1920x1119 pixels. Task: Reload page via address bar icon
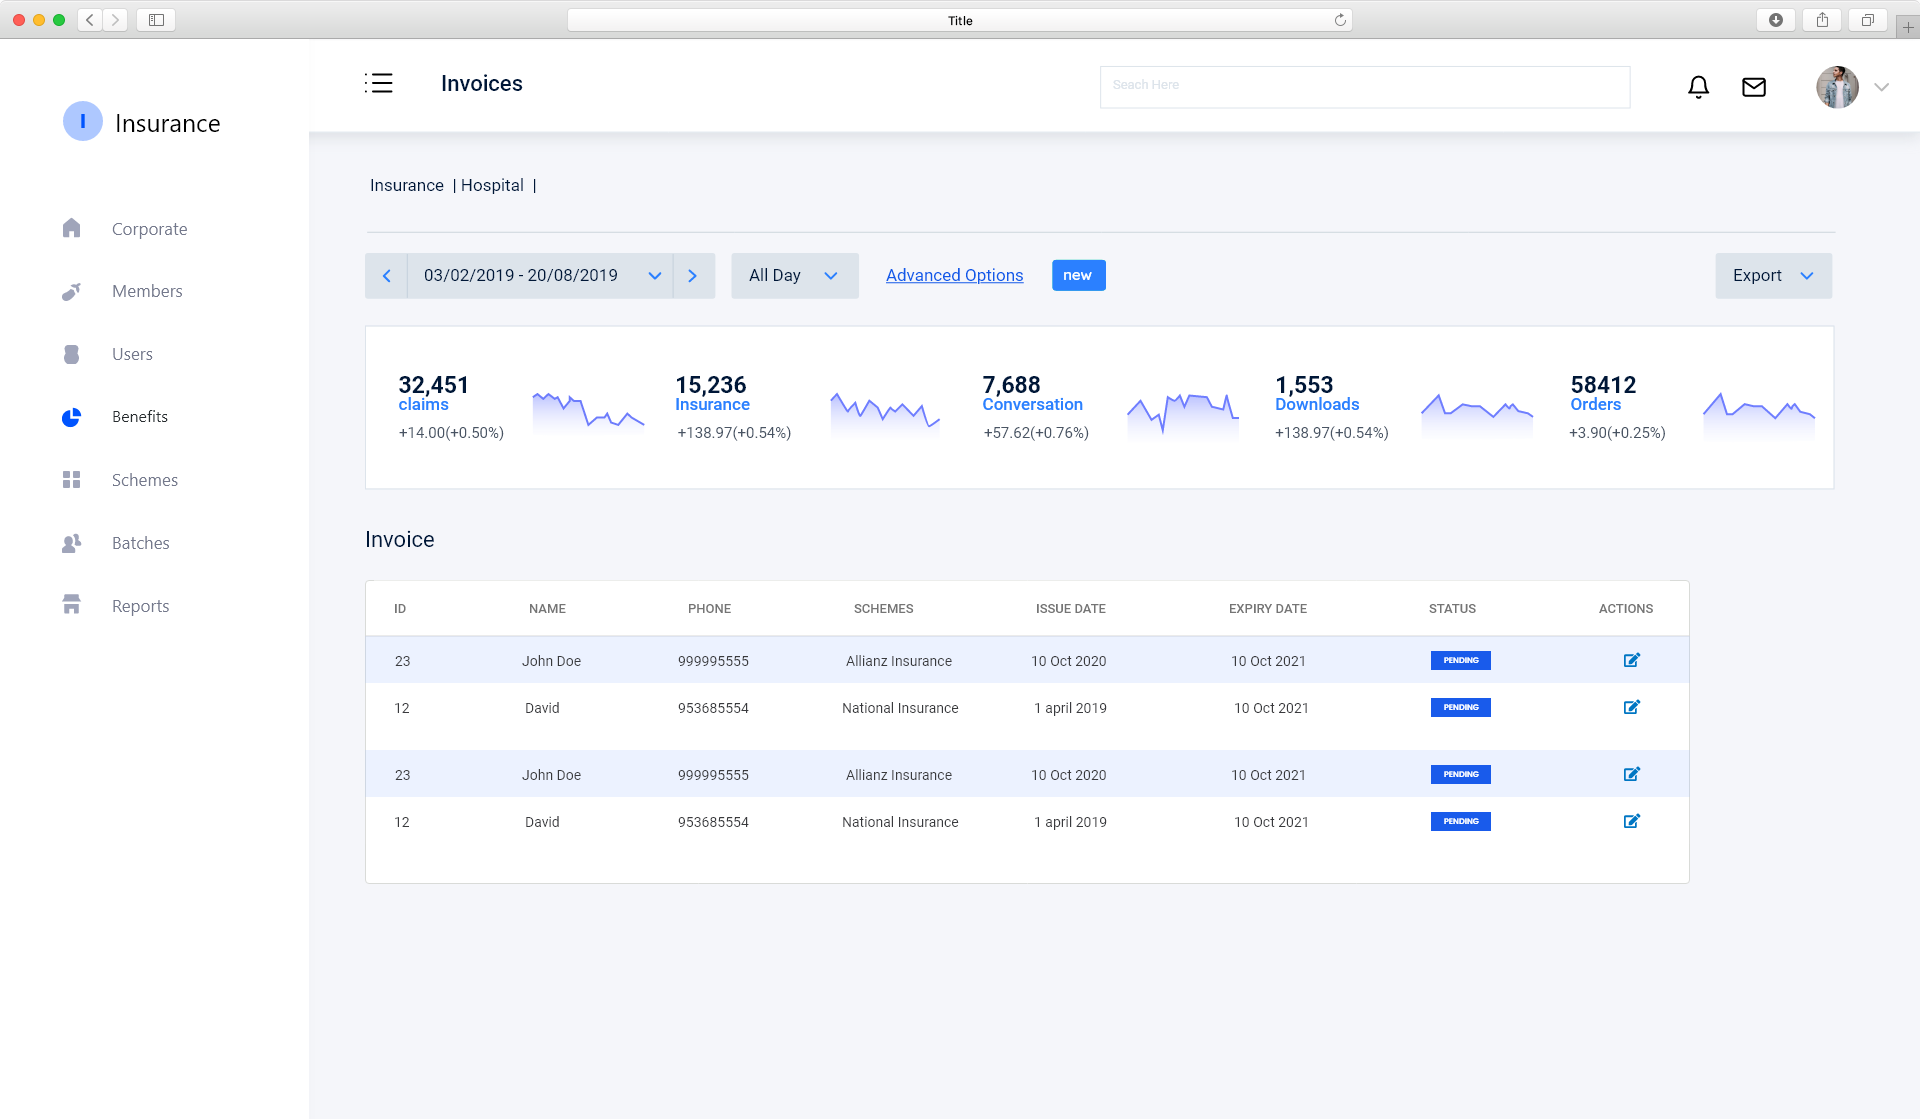1340,20
